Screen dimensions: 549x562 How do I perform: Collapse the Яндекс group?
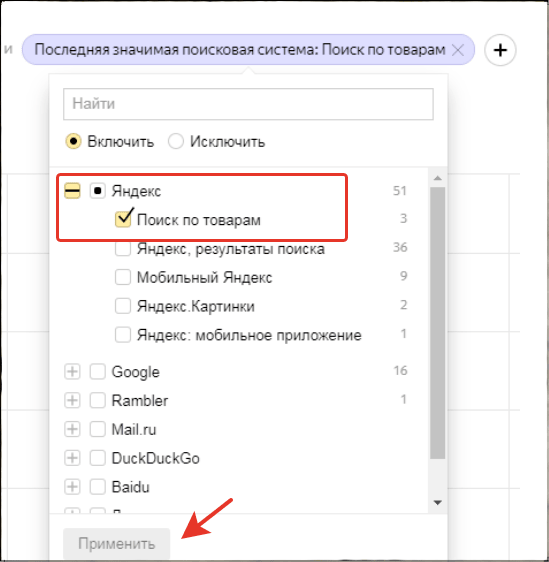click(72, 191)
